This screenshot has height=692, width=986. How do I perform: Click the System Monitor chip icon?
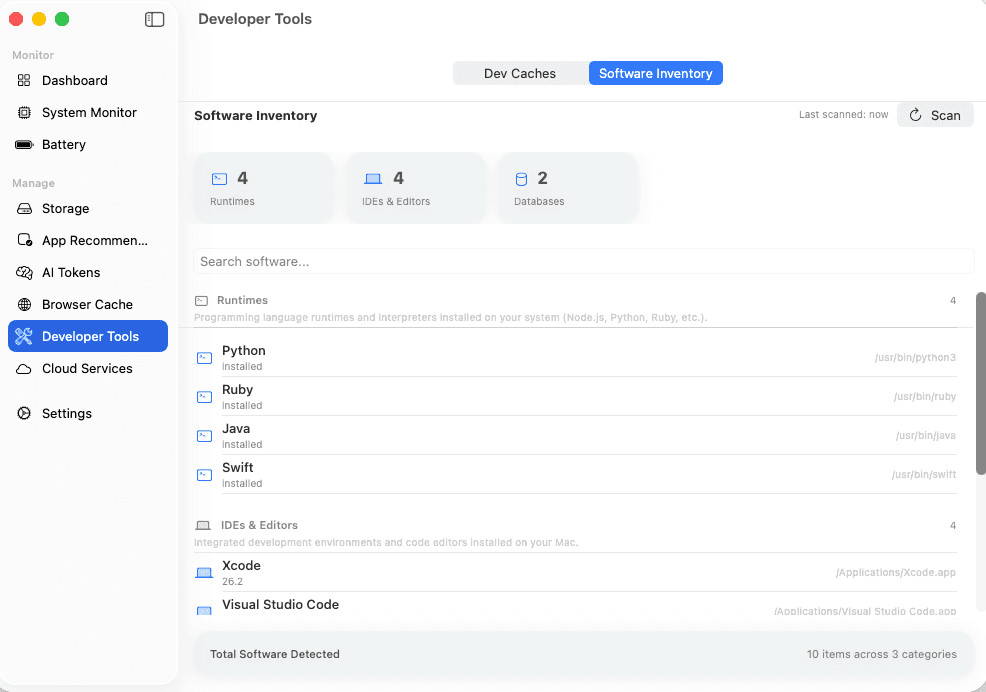tap(24, 113)
